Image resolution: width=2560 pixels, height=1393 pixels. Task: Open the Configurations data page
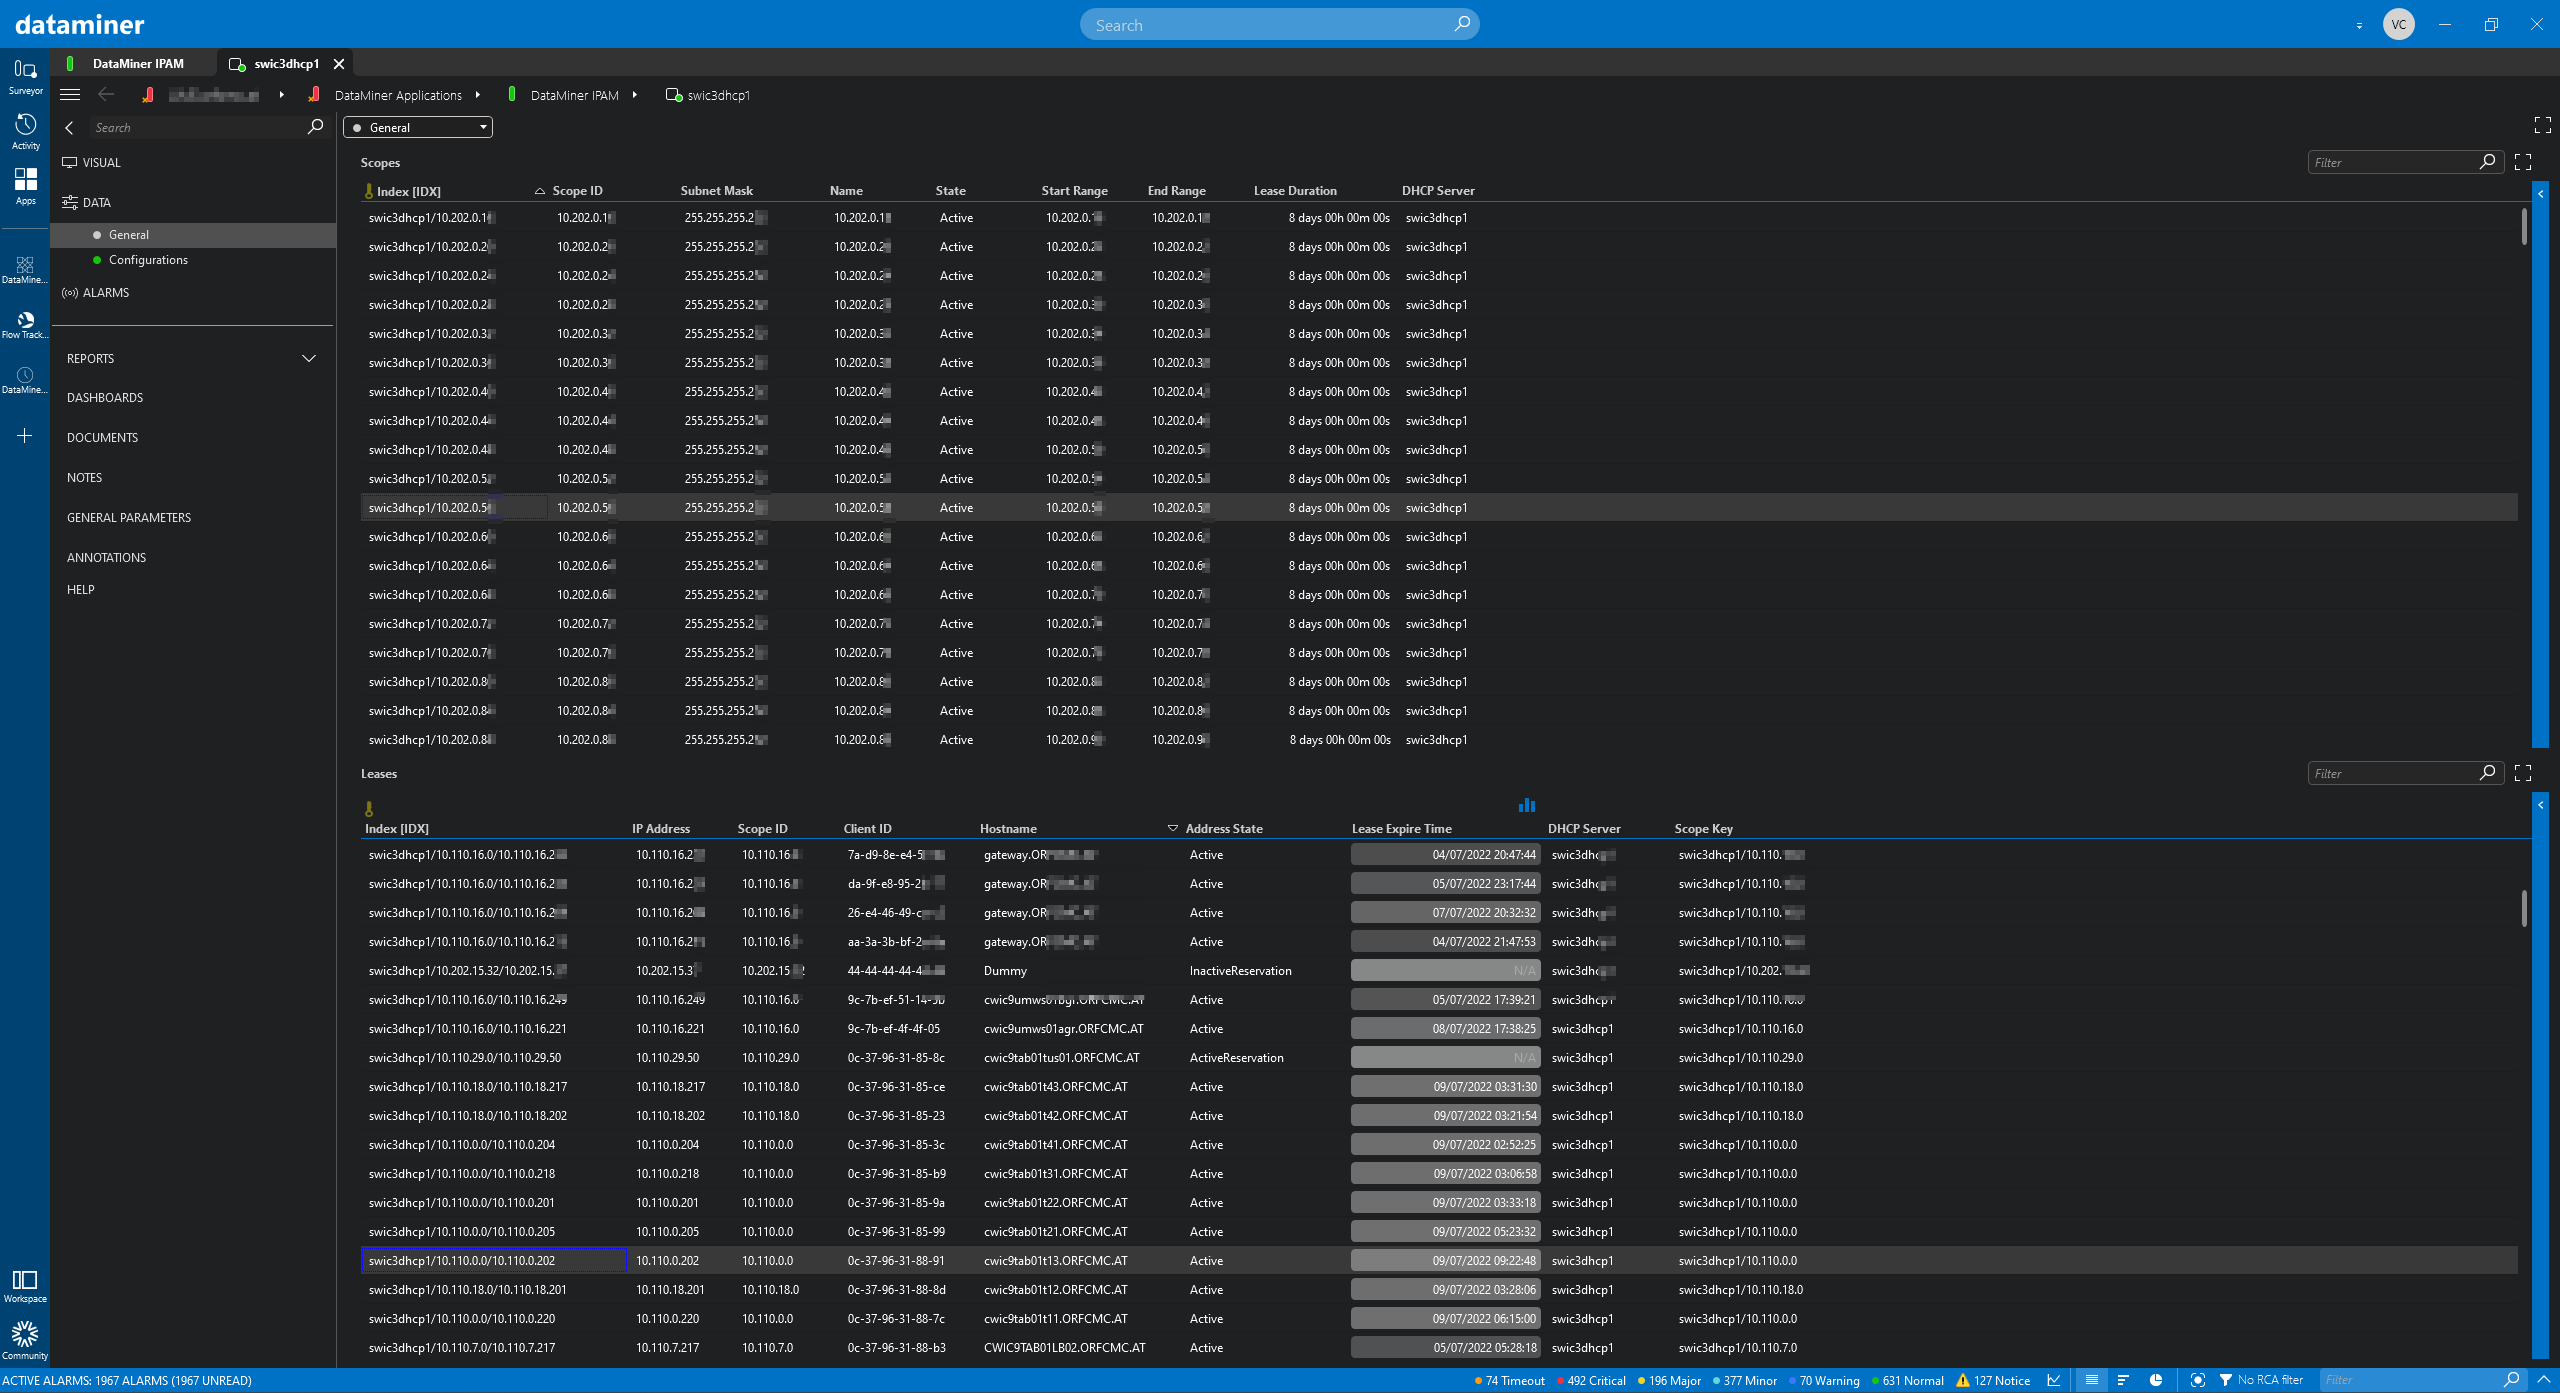(148, 260)
